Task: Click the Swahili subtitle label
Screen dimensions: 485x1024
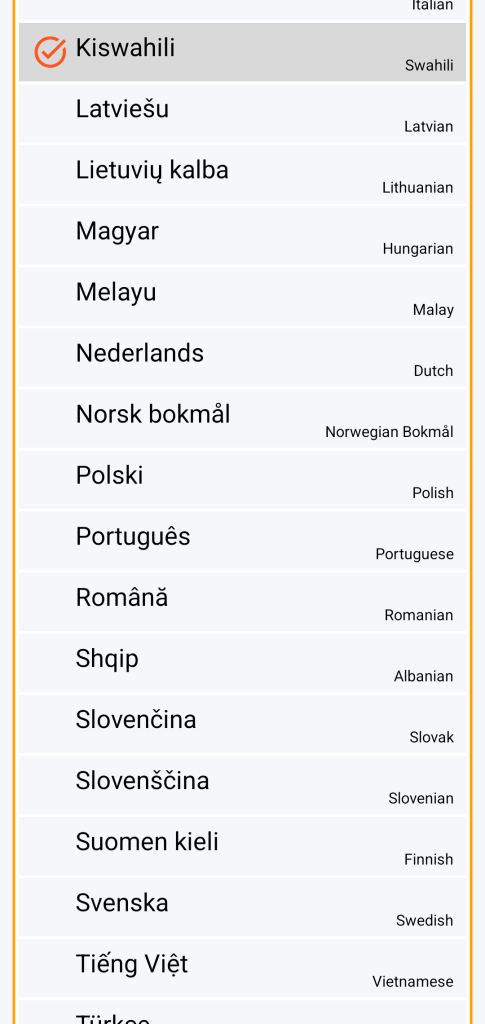Action: tap(429, 65)
